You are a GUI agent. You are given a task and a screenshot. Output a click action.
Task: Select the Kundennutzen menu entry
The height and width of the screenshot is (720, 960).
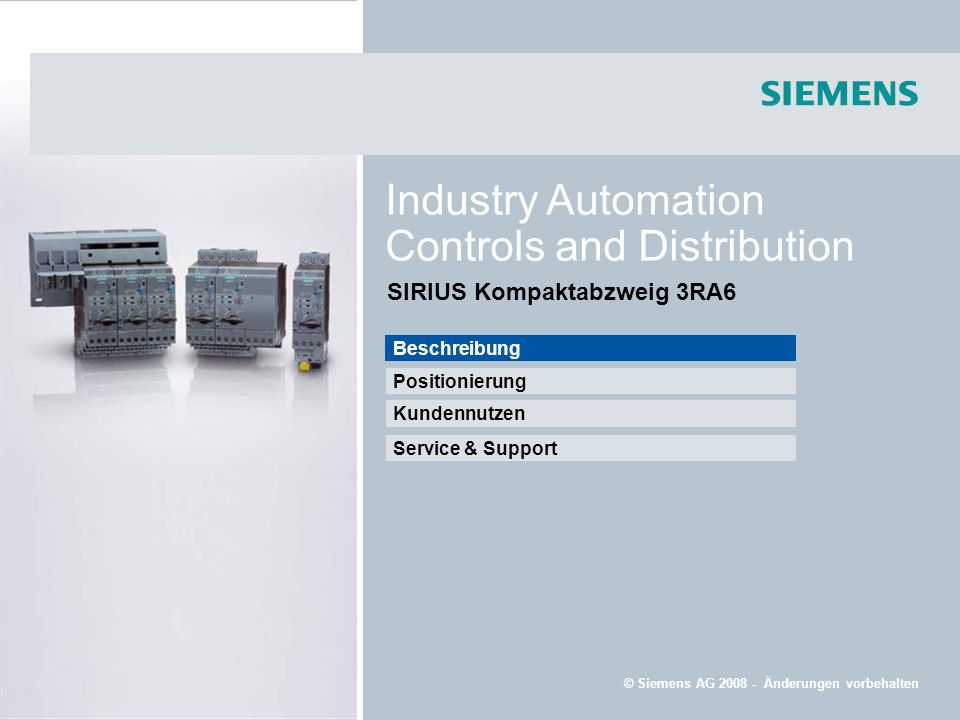pyautogui.click(x=590, y=413)
